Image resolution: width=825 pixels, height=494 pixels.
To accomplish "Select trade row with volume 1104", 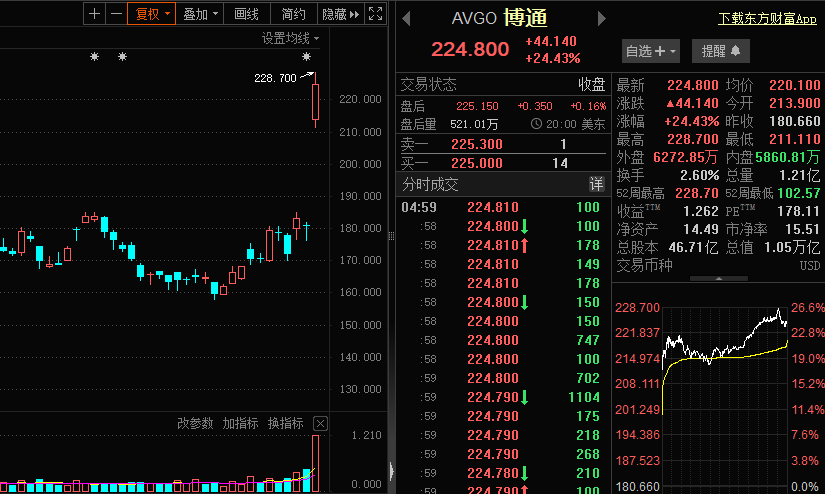I will point(501,397).
